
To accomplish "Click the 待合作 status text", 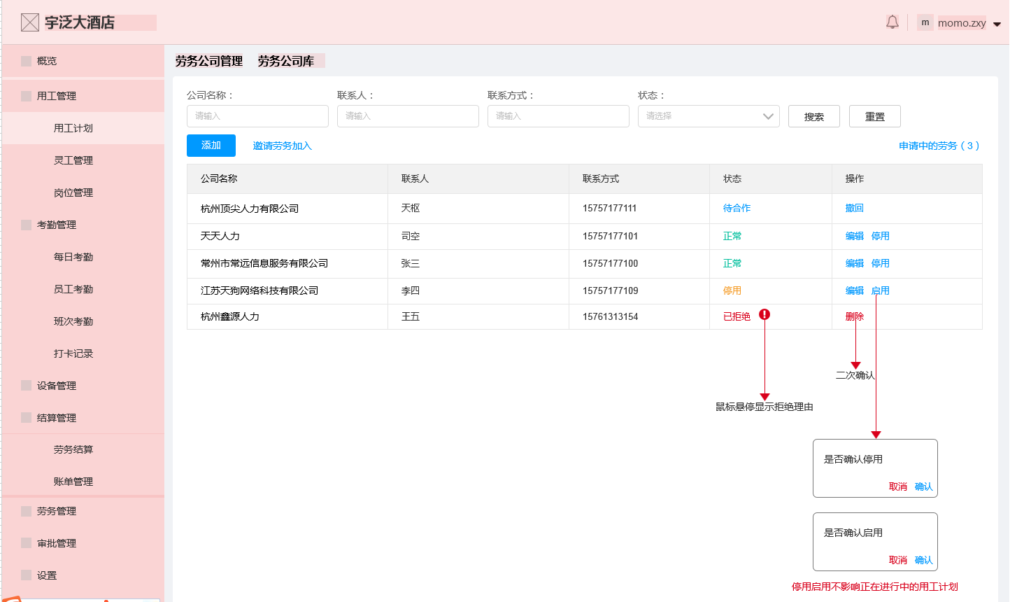I will [737, 208].
